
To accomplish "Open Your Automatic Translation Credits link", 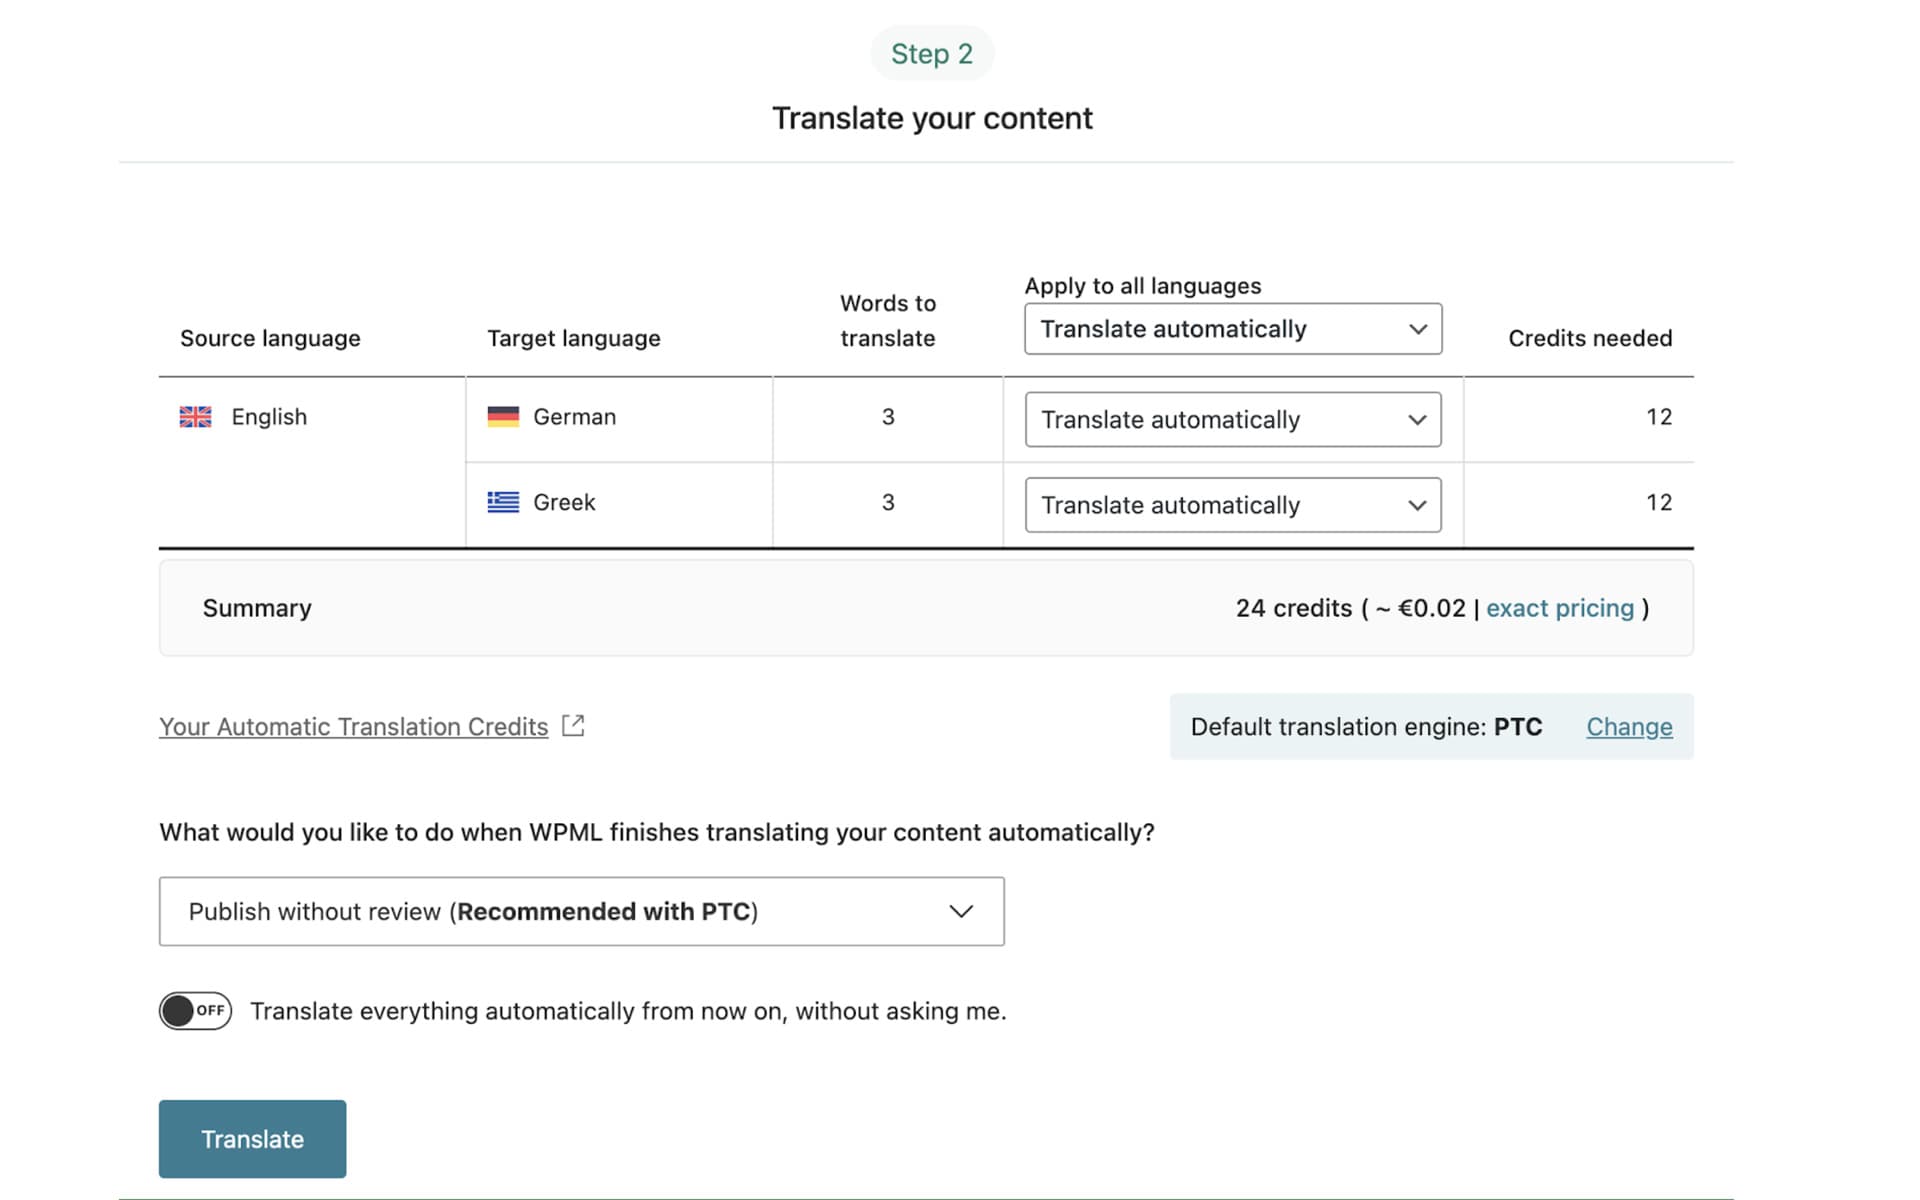I will coord(353,727).
